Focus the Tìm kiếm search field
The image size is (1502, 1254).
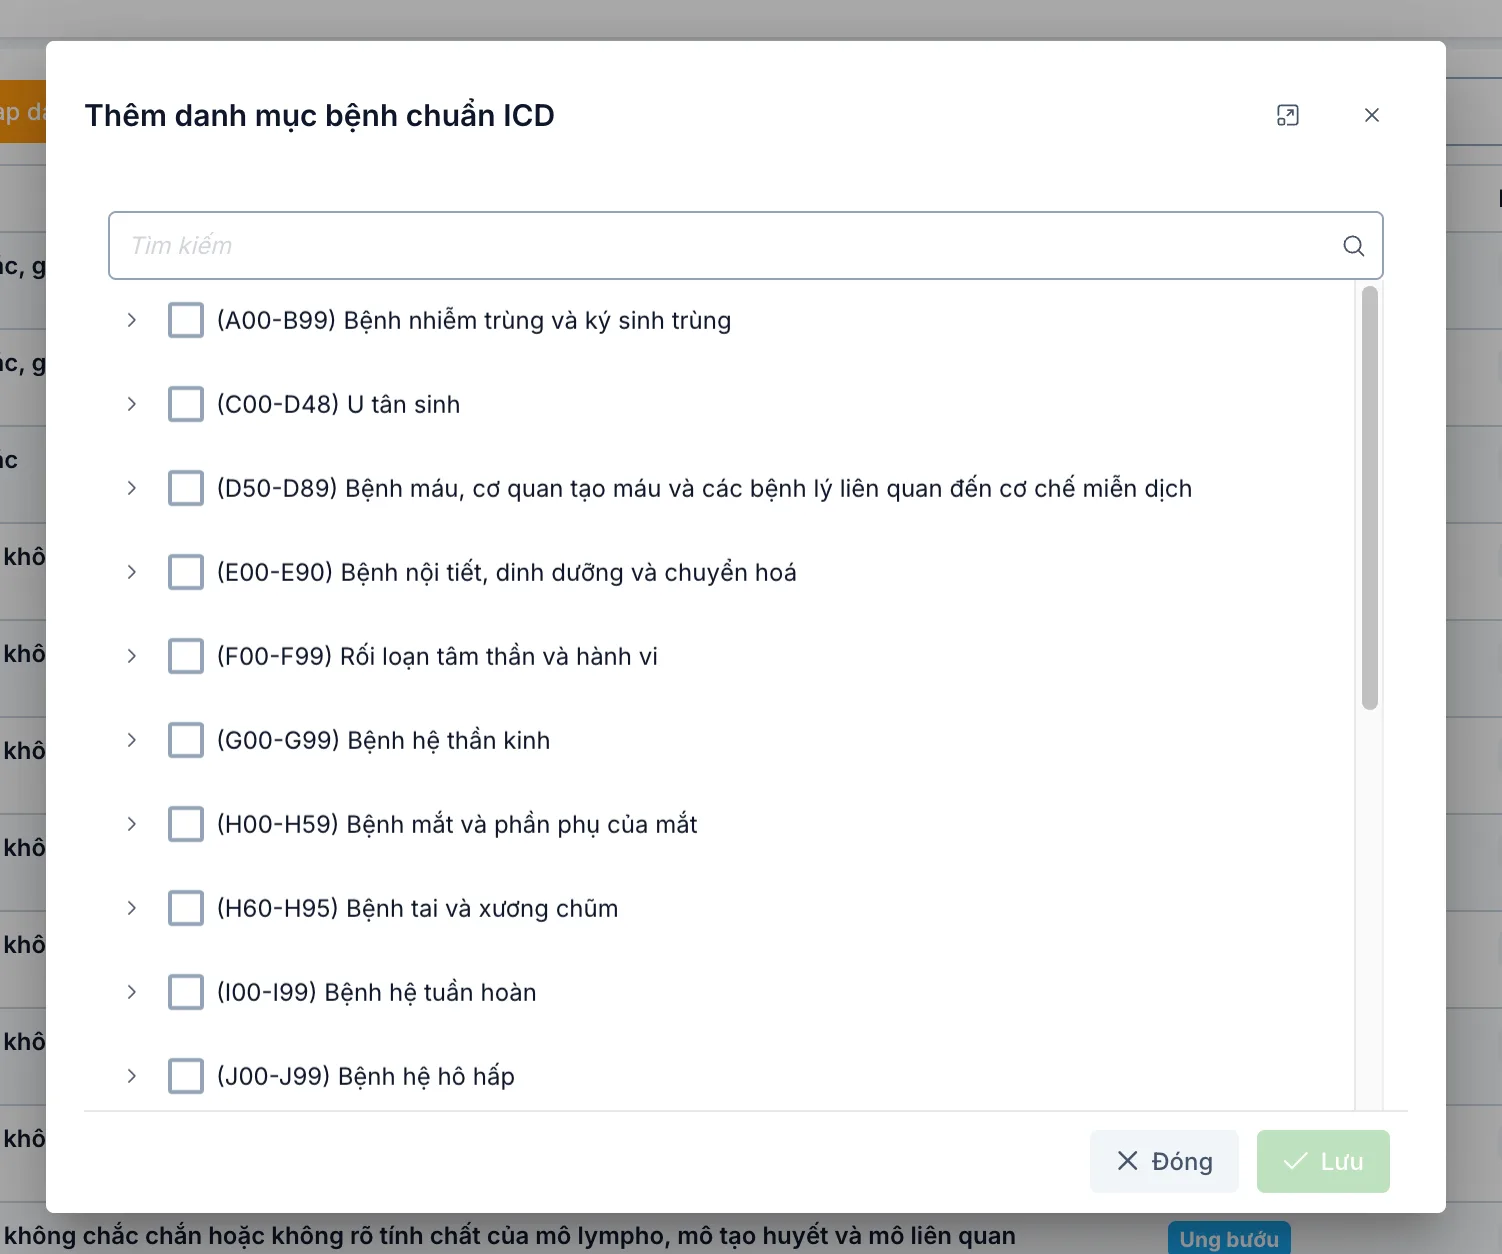click(746, 246)
